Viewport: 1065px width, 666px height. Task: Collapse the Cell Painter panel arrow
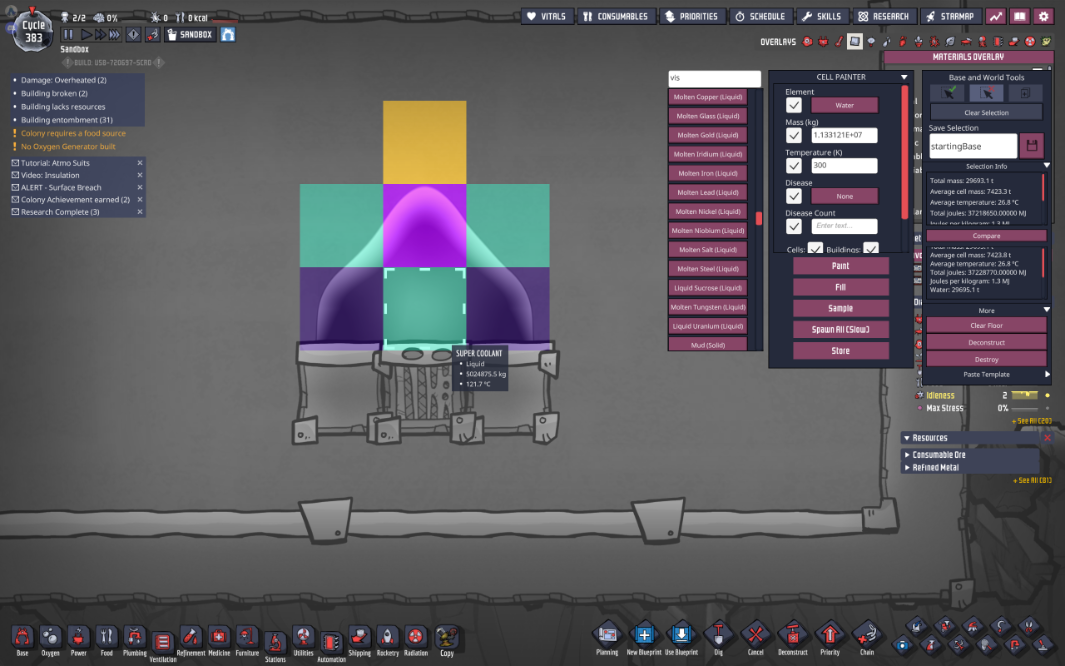(x=904, y=77)
